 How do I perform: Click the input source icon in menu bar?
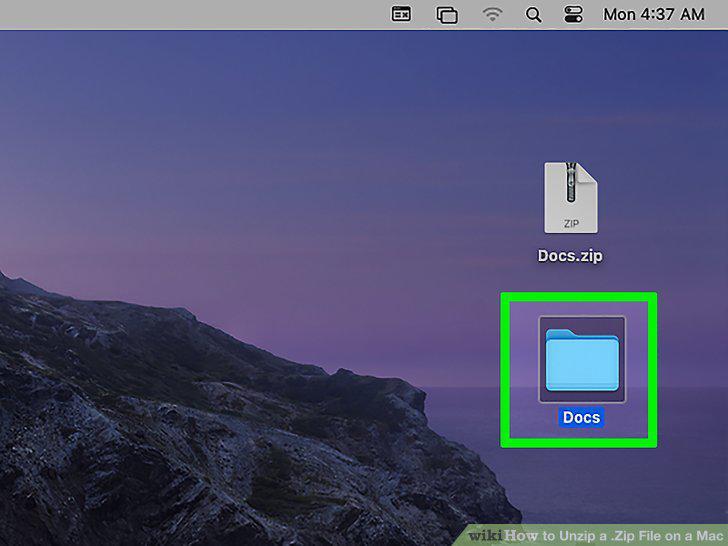[x=401, y=14]
